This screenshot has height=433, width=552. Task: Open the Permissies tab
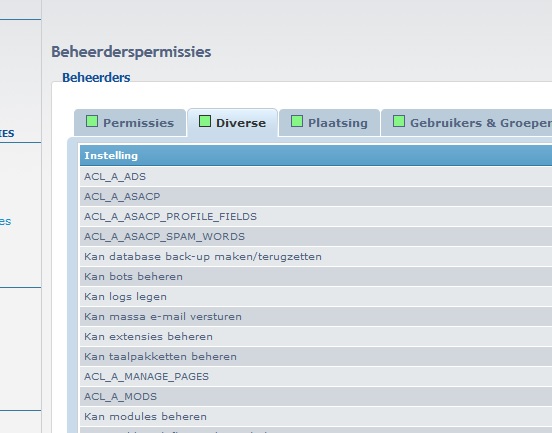click(x=130, y=123)
